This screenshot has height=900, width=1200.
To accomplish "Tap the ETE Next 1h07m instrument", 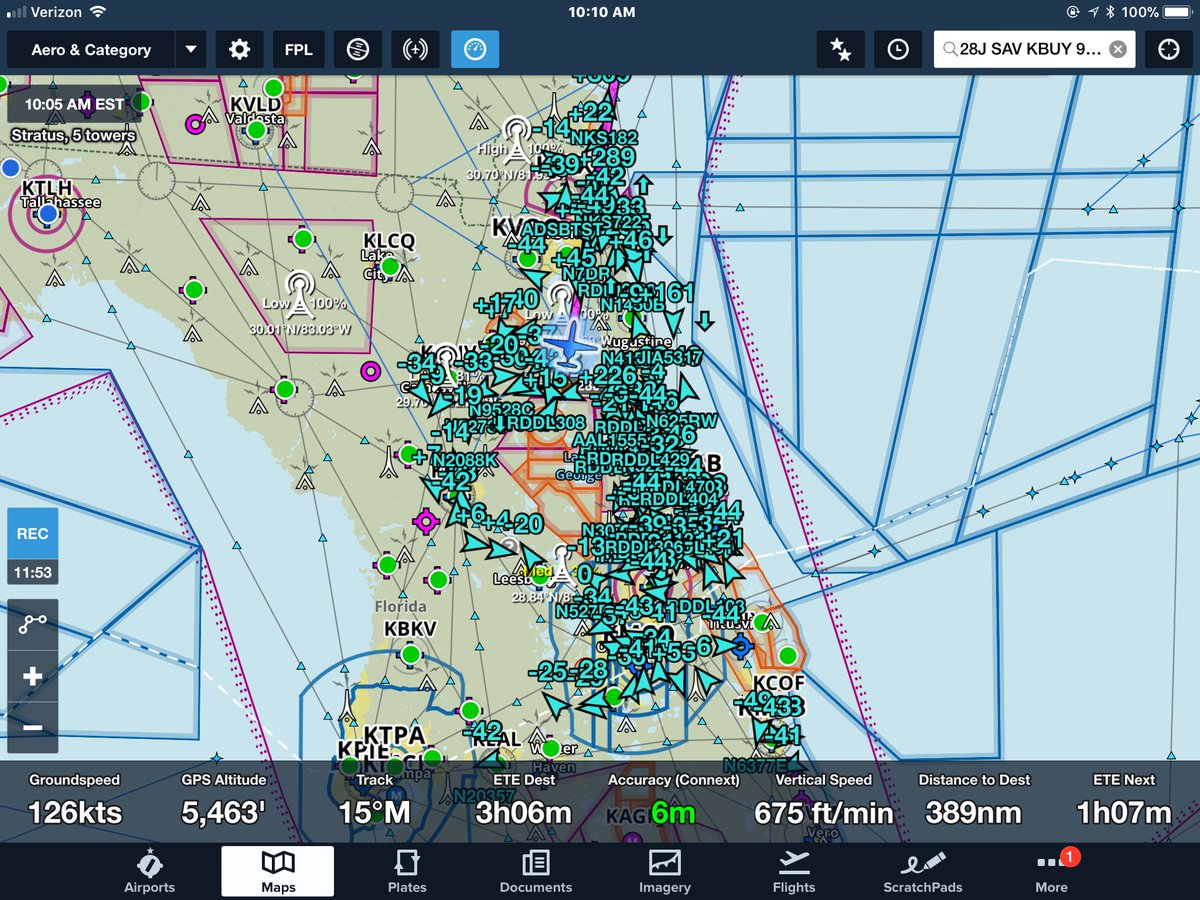I will (x=1124, y=801).
